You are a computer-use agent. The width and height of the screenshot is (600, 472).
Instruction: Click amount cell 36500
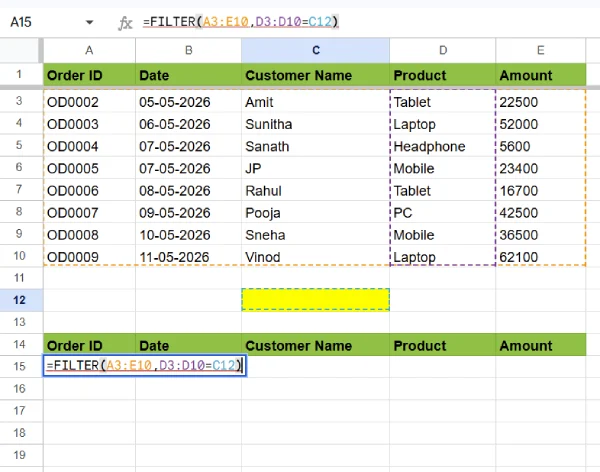[540, 235]
